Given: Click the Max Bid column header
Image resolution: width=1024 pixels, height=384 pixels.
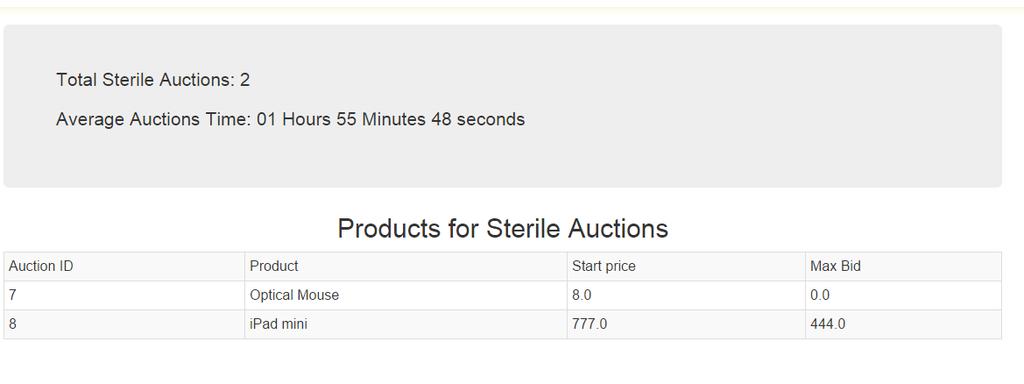Looking at the screenshot, I should [903, 266].
